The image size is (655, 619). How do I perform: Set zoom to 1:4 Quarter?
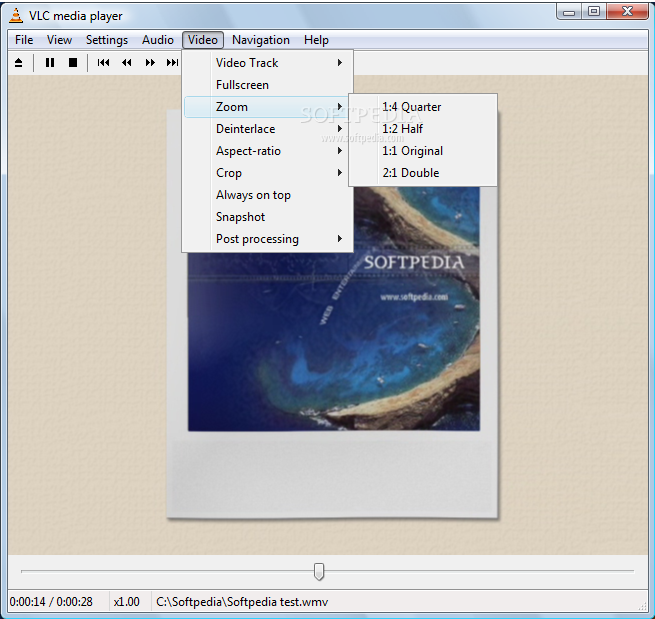pos(423,107)
